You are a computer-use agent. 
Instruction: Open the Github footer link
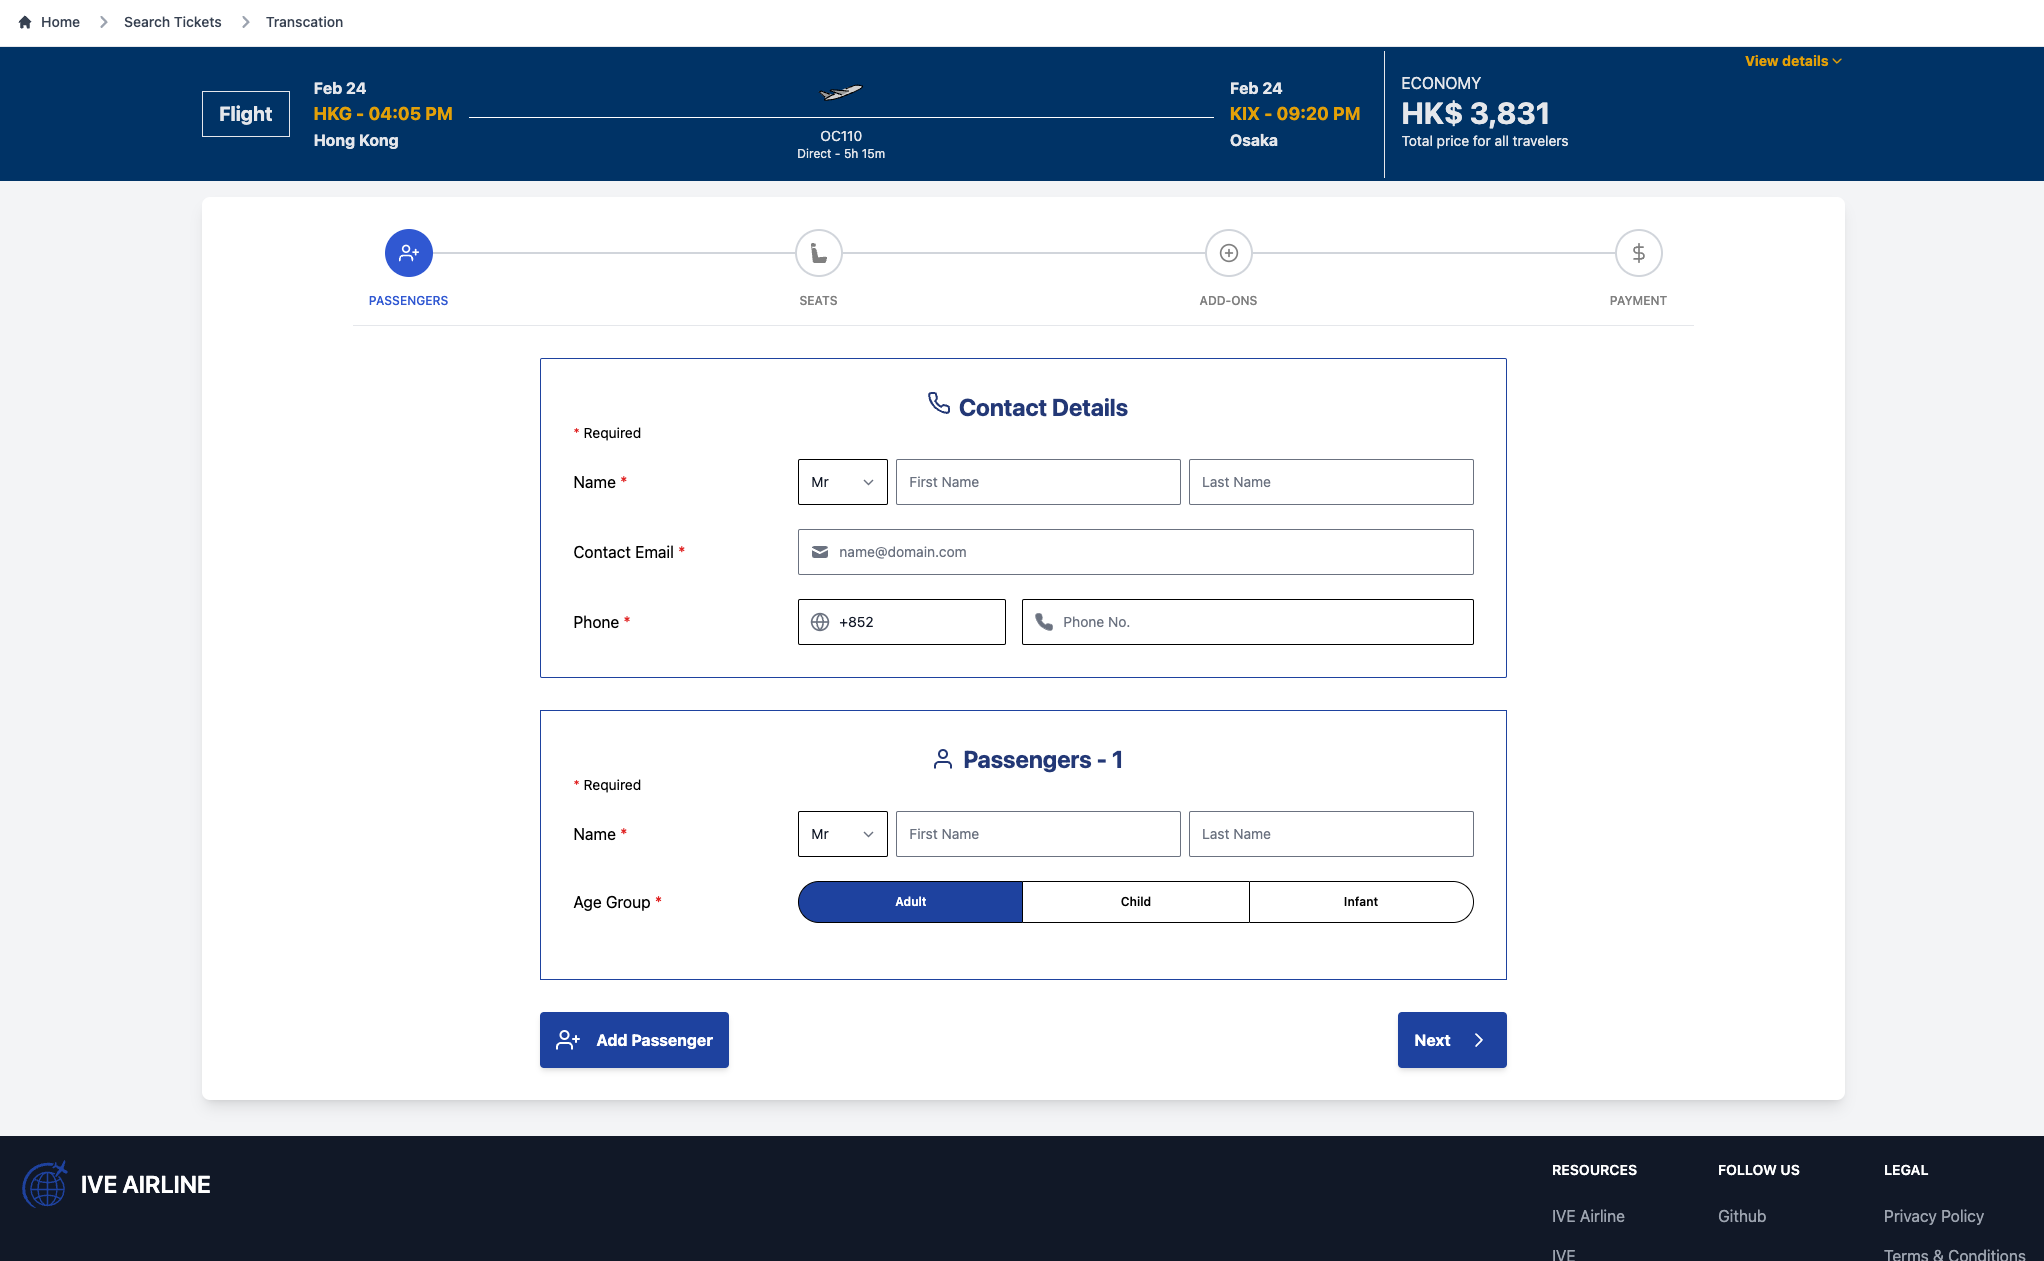tap(1741, 1216)
